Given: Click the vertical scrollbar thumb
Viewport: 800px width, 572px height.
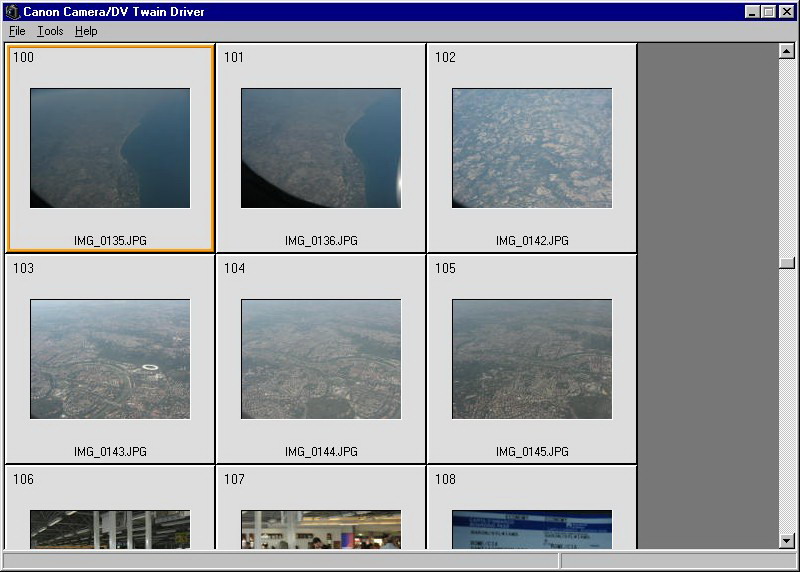Looking at the screenshot, I should click(787, 263).
